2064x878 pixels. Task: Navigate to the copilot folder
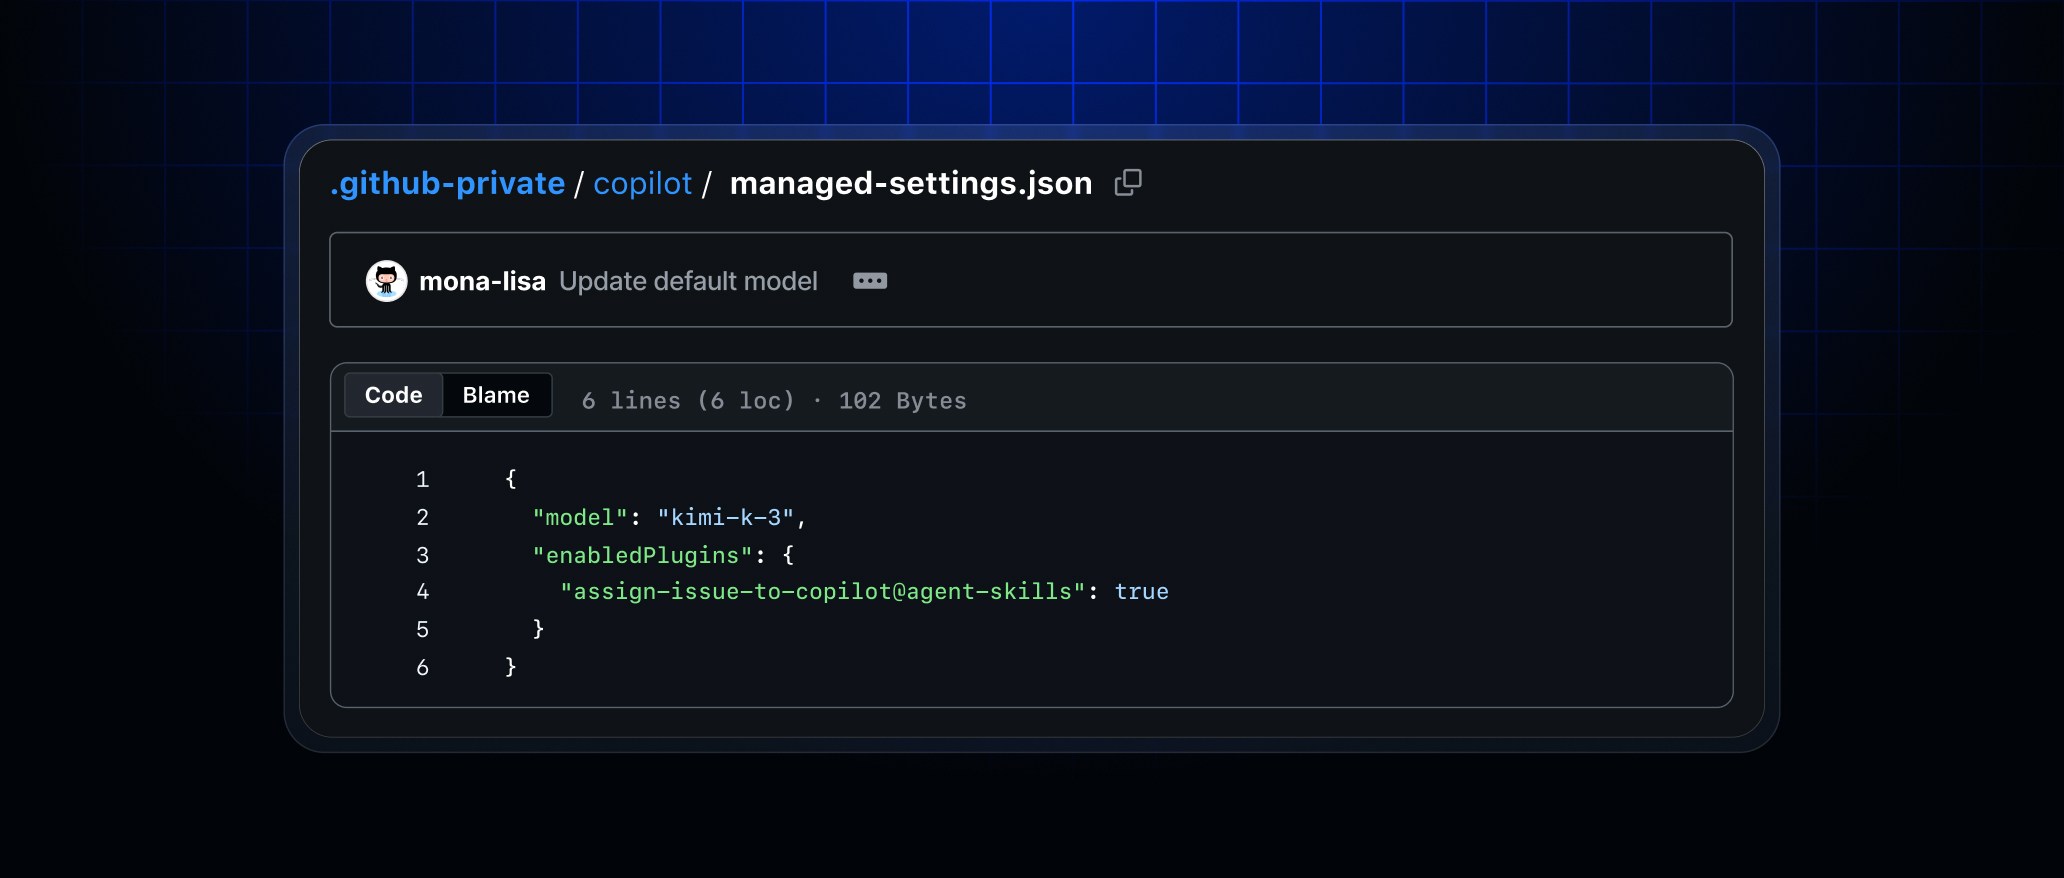pos(642,183)
